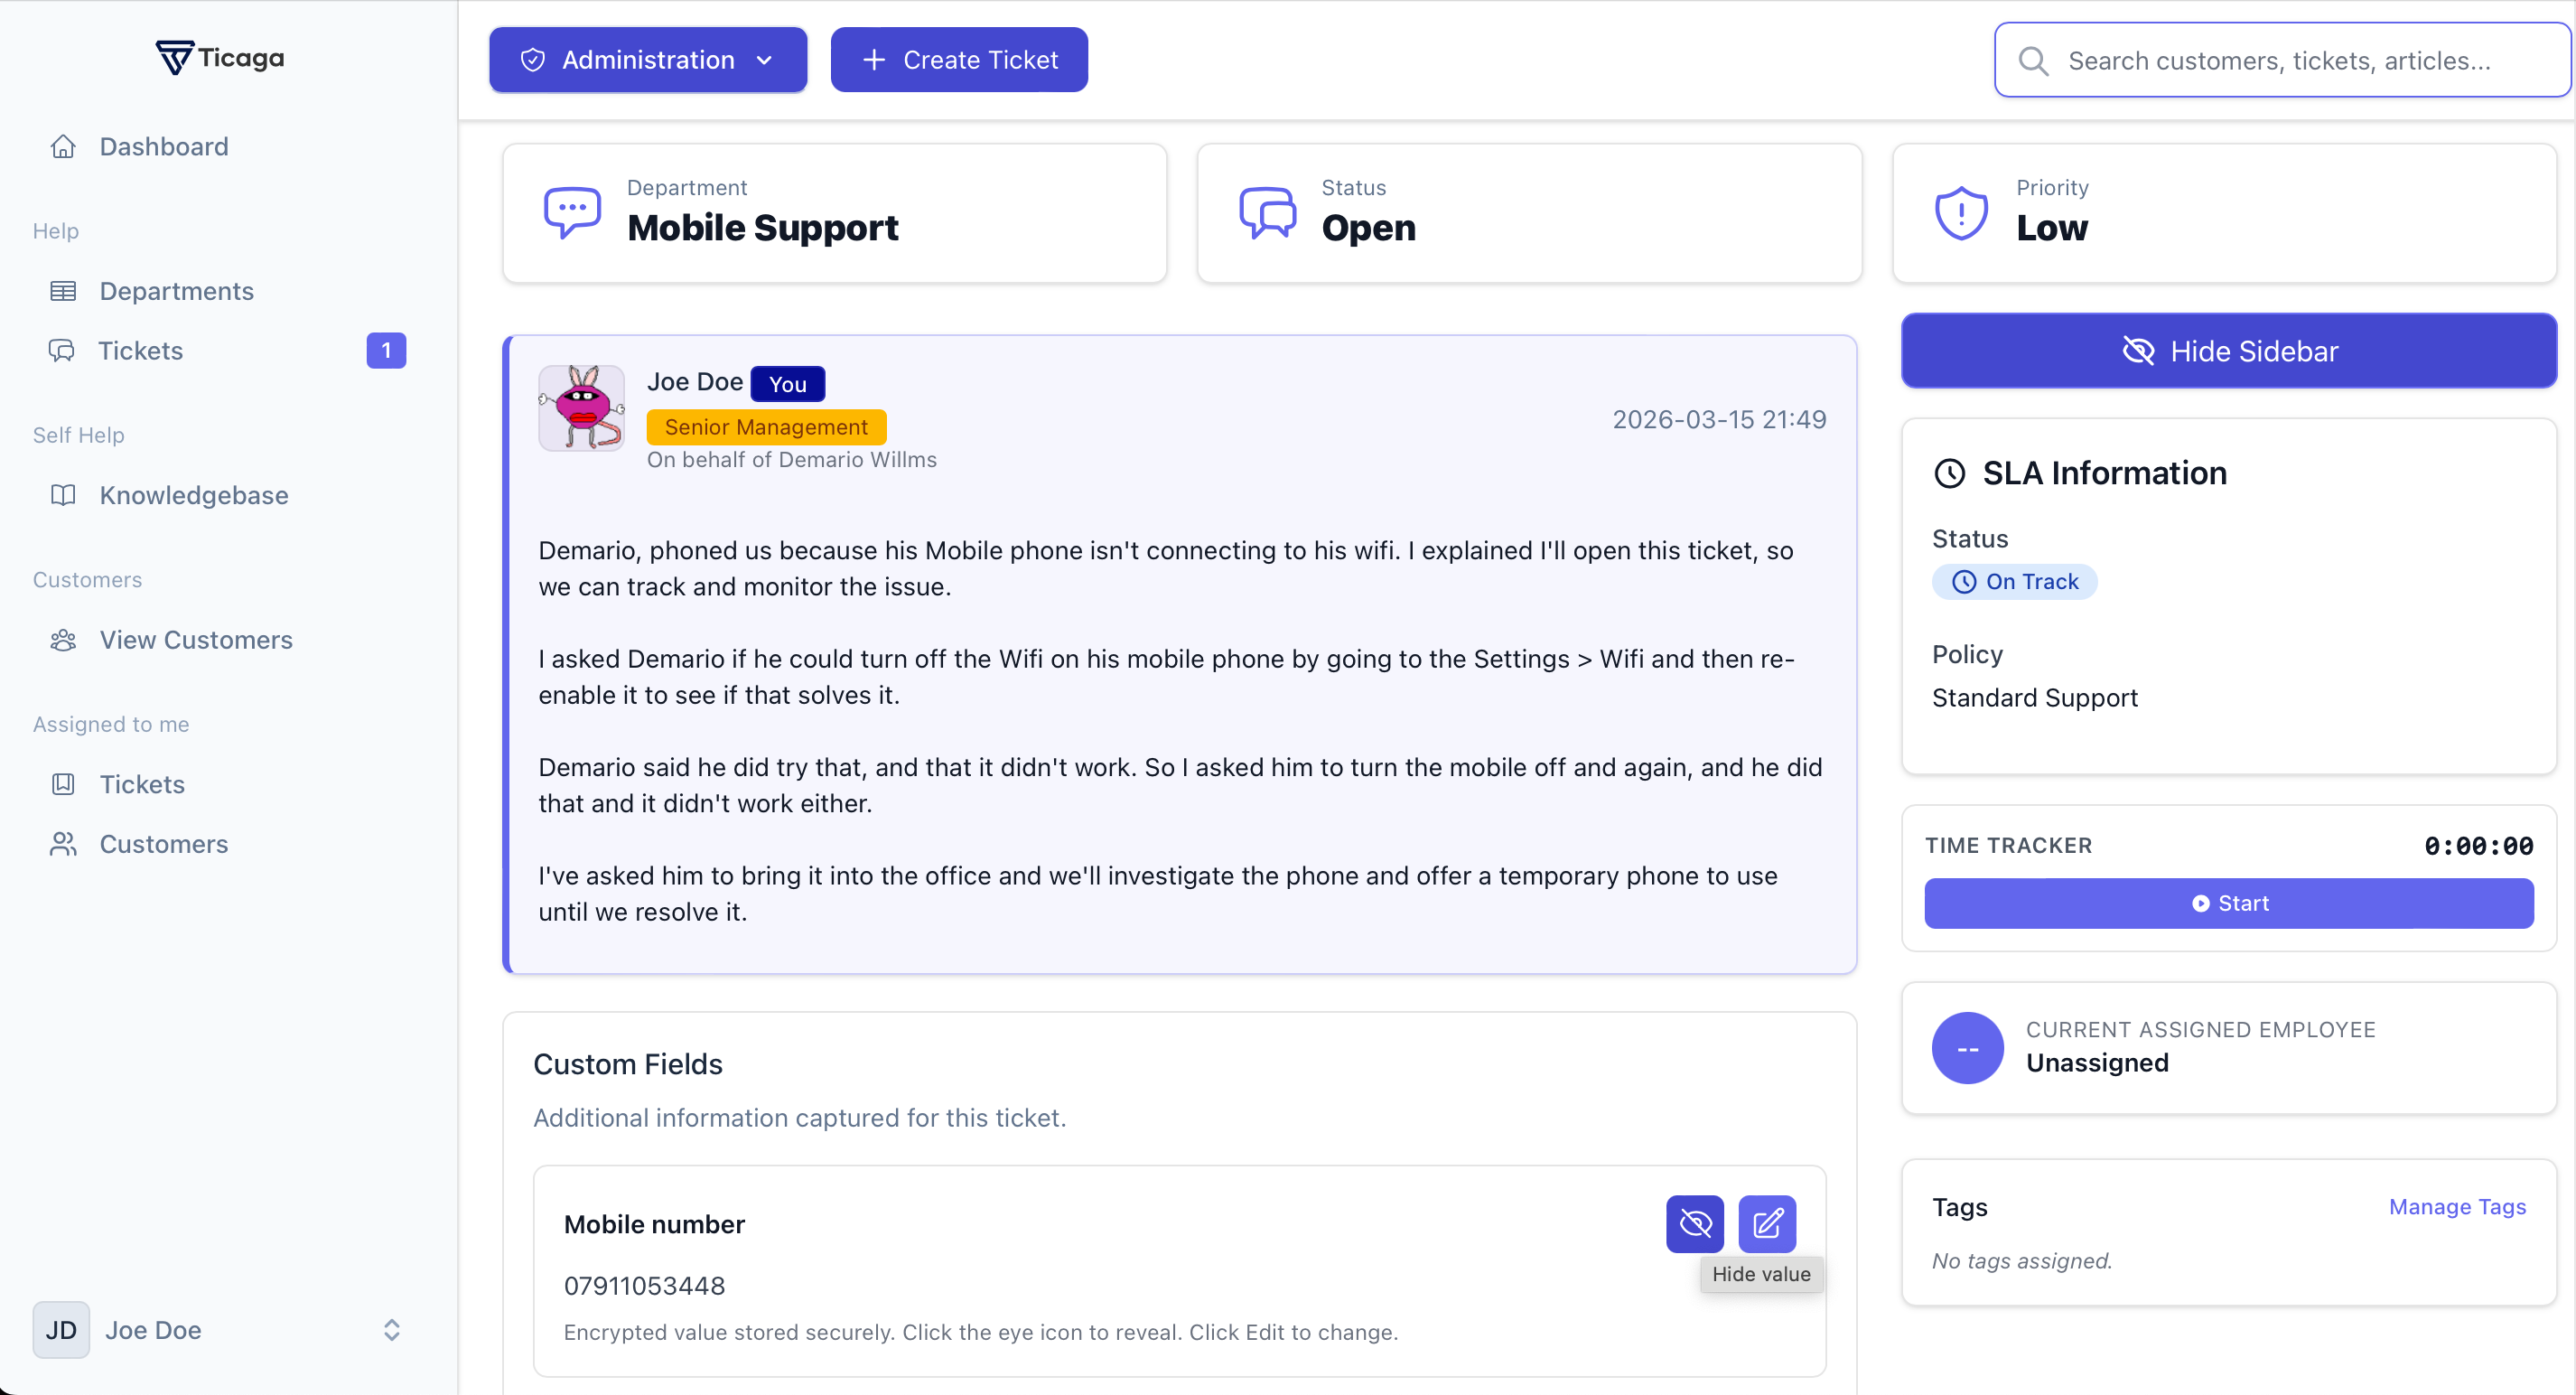The height and width of the screenshot is (1395, 2576).
Task: Open the Administration dropdown
Action: (x=647, y=60)
